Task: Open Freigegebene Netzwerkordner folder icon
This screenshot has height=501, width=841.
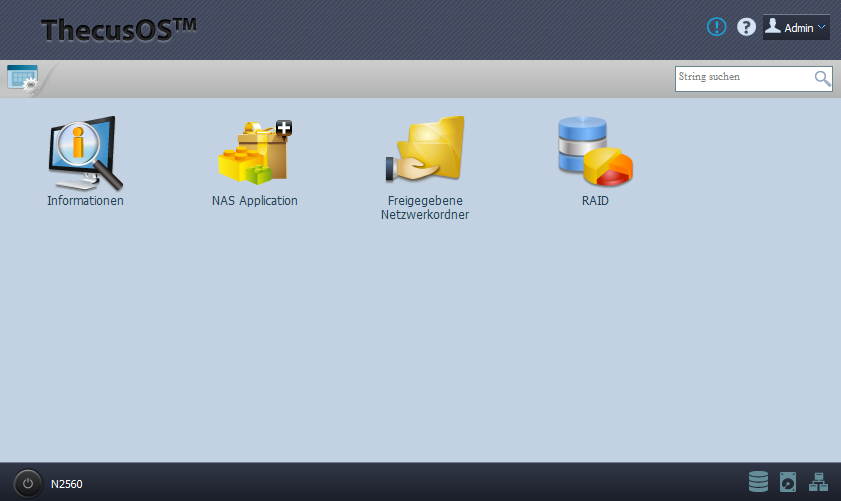Action: (x=425, y=149)
